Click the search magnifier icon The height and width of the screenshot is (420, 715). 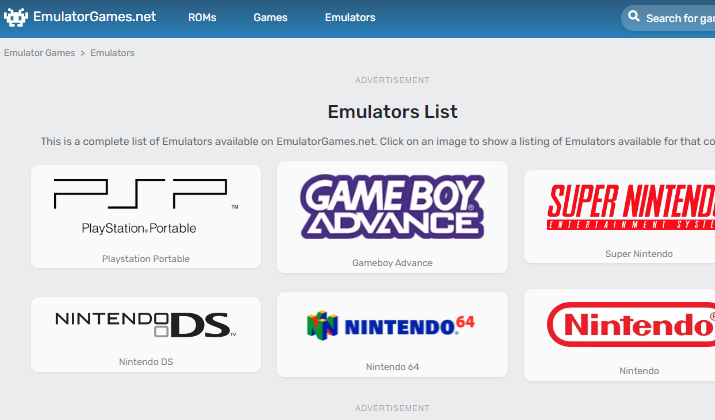click(634, 17)
